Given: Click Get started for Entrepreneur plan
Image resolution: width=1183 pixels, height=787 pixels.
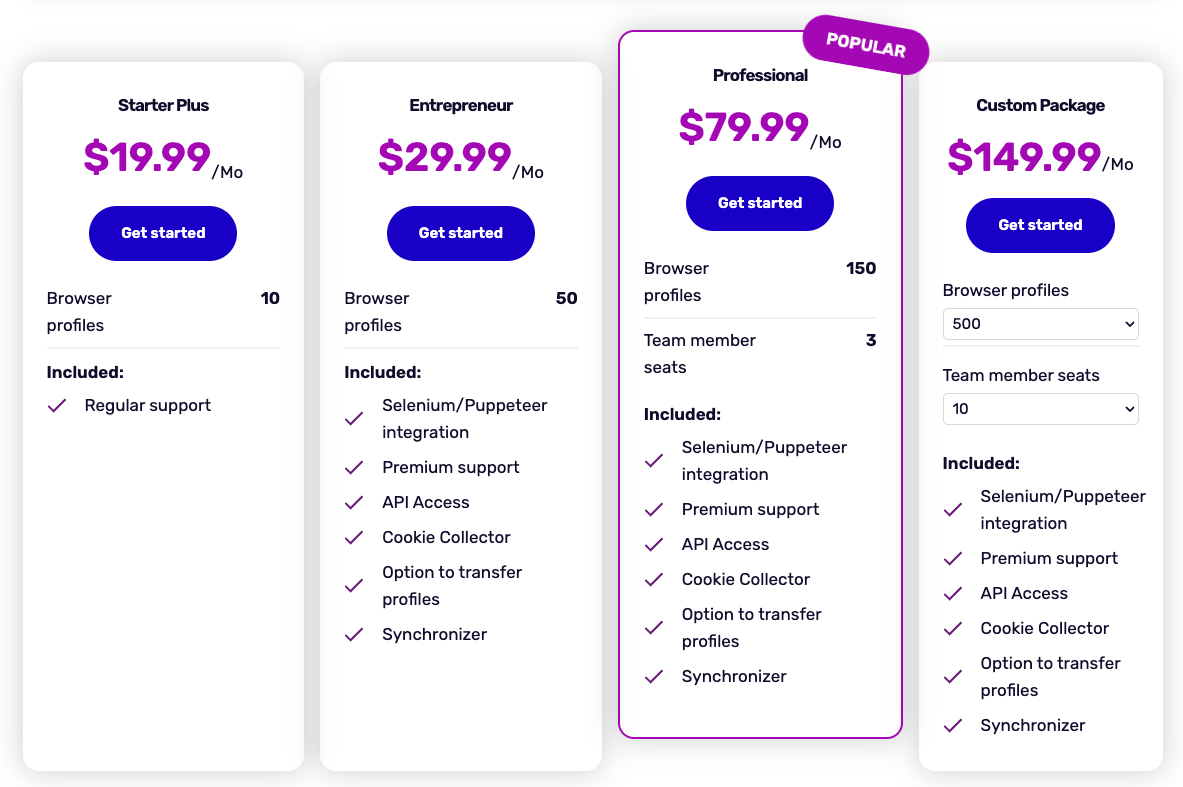Looking at the screenshot, I should point(461,233).
